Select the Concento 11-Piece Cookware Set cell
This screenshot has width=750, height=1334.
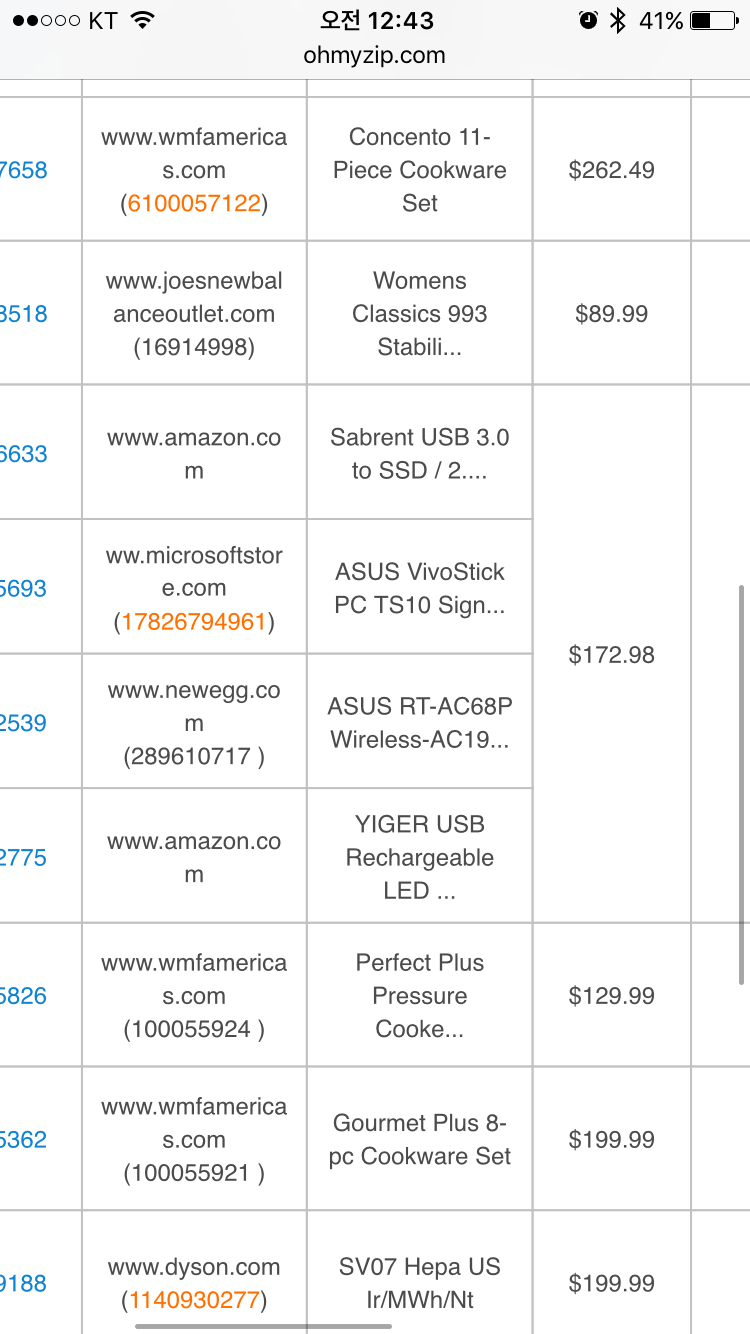pyautogui.click(x=420, y=170)
